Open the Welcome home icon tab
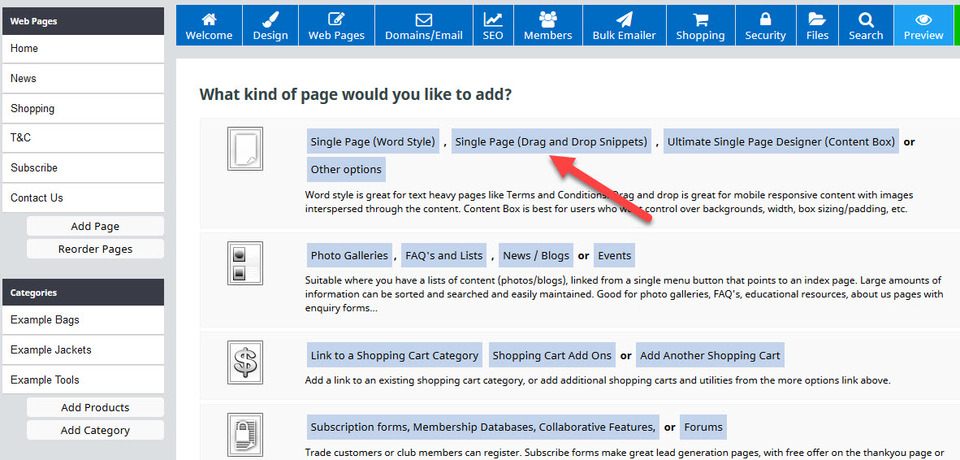This screenshot has width=960, height=460. (209, 26)
